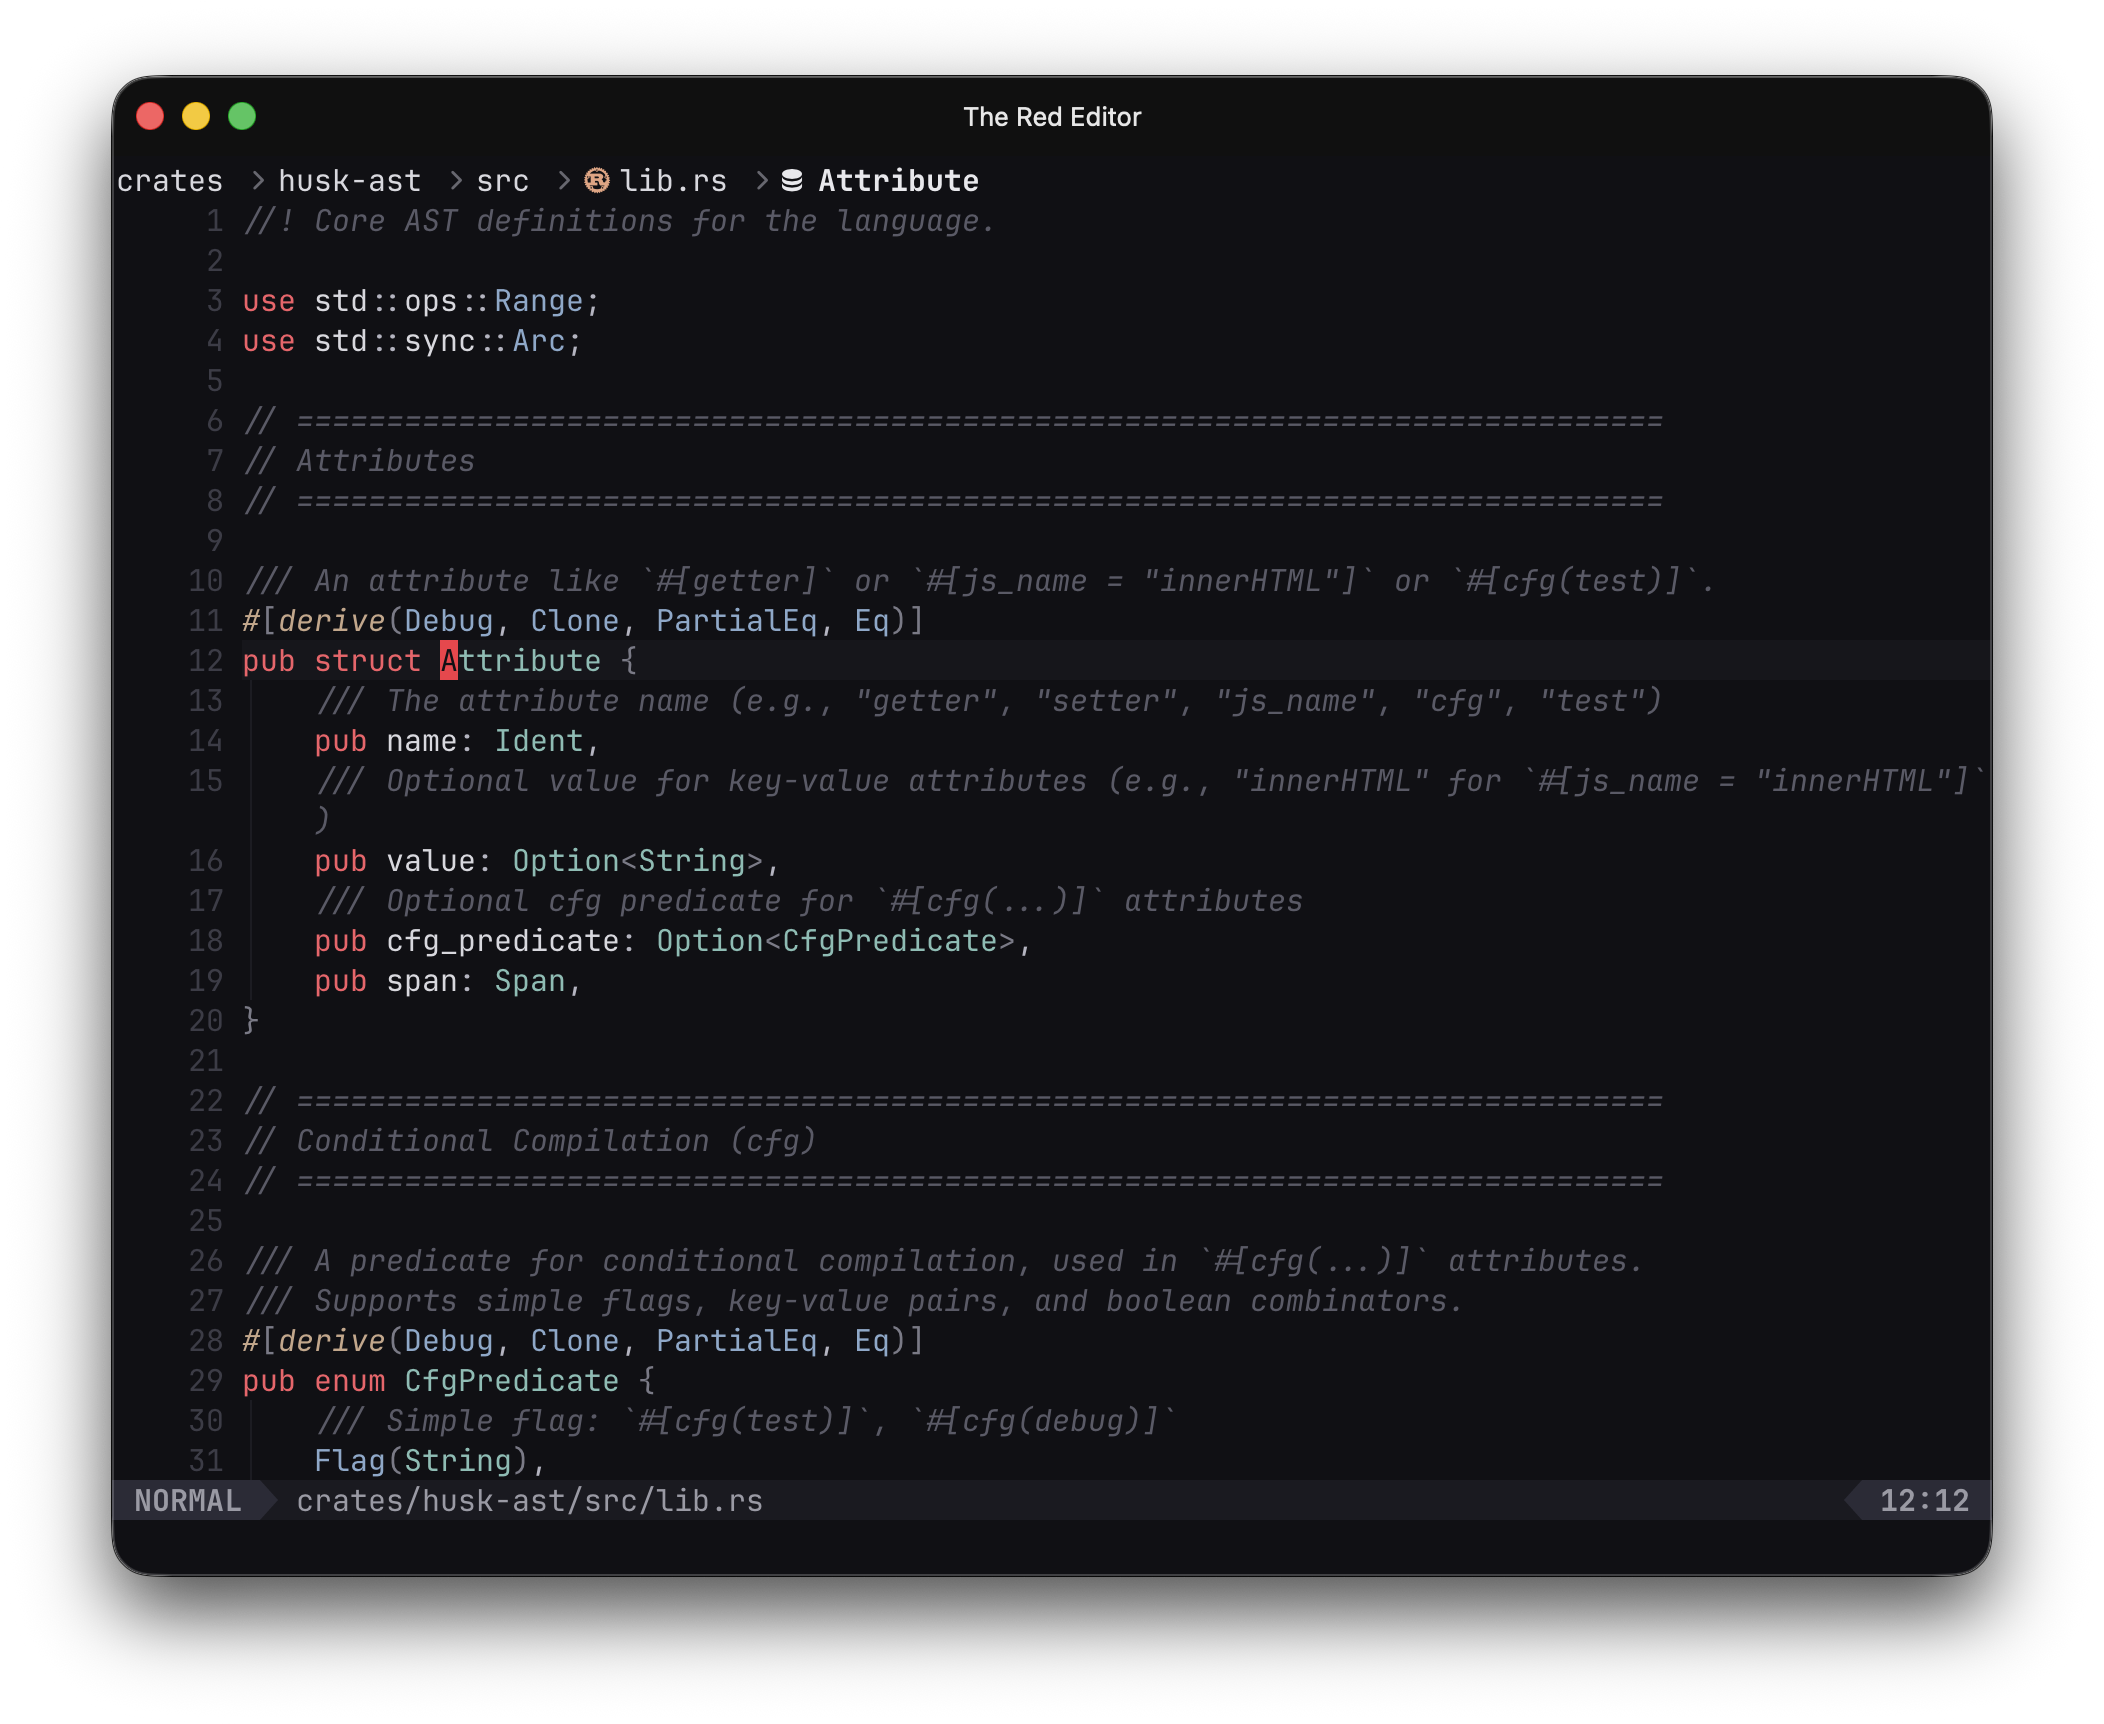The image size is (2104, 1724).
Task: Click line number 29 in gutter
Action: [x=206, y=1381]
